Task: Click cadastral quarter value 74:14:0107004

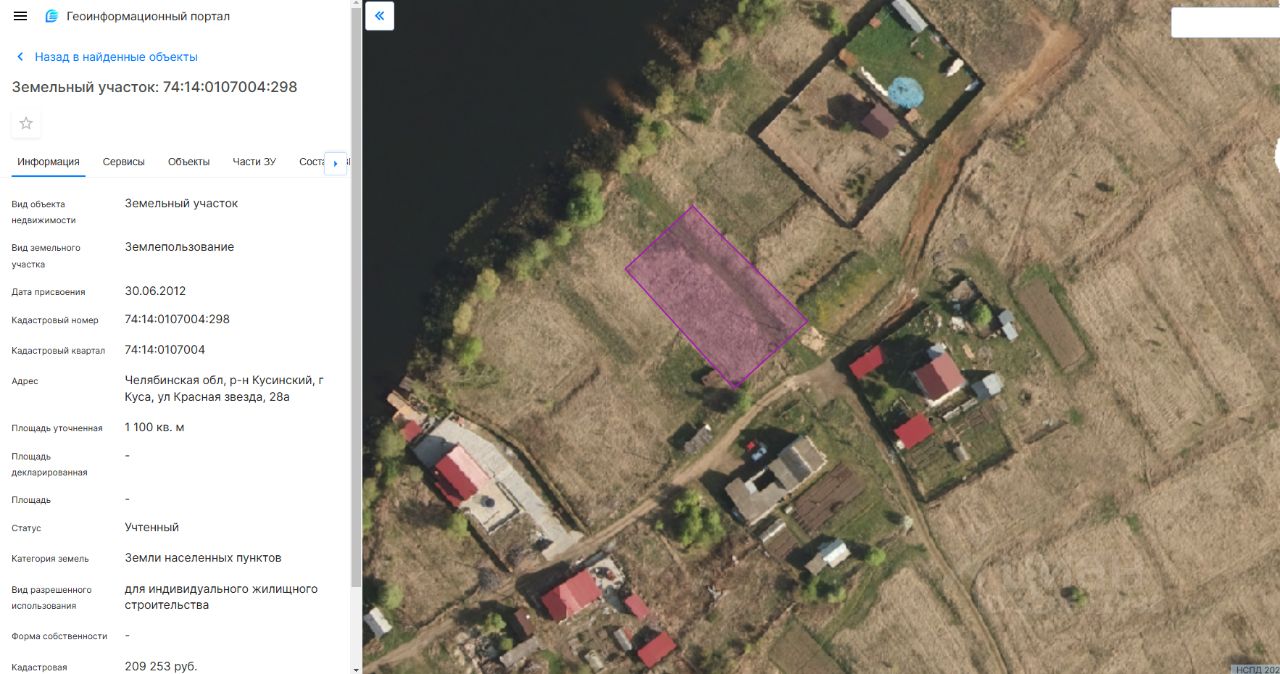Action: tap(165, 350)
